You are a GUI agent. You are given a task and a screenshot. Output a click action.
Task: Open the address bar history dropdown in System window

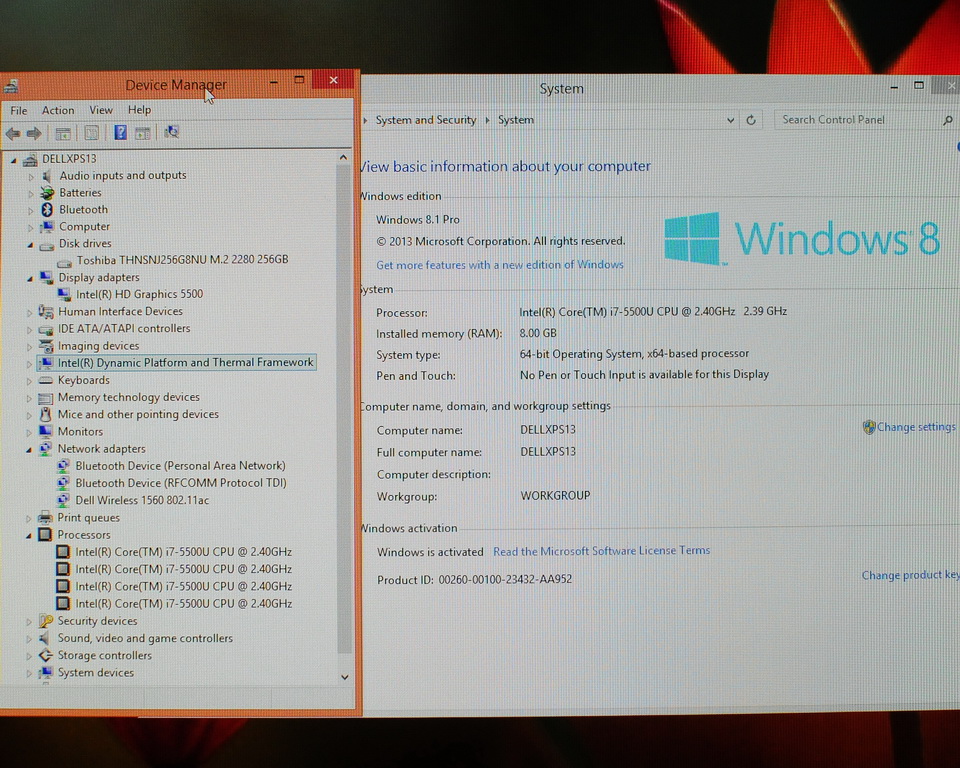pos(730,120)
